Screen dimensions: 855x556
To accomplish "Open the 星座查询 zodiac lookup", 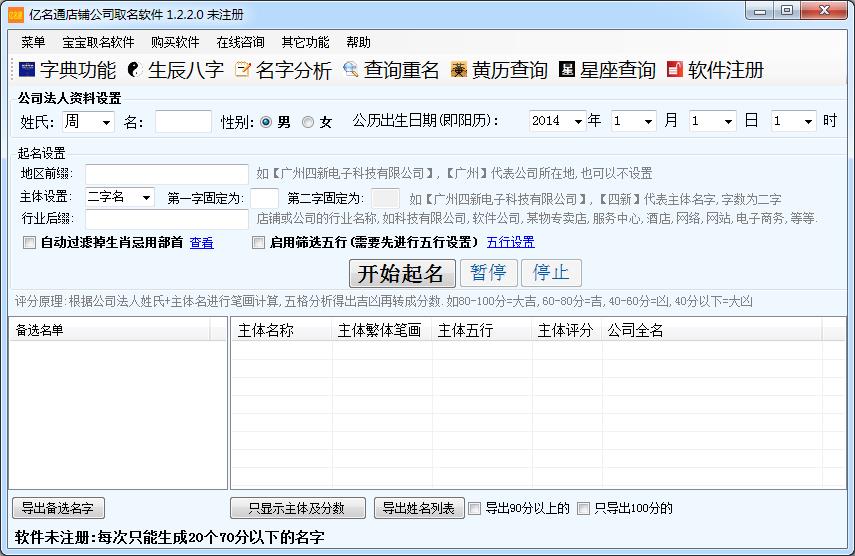I will coord(607,70).
